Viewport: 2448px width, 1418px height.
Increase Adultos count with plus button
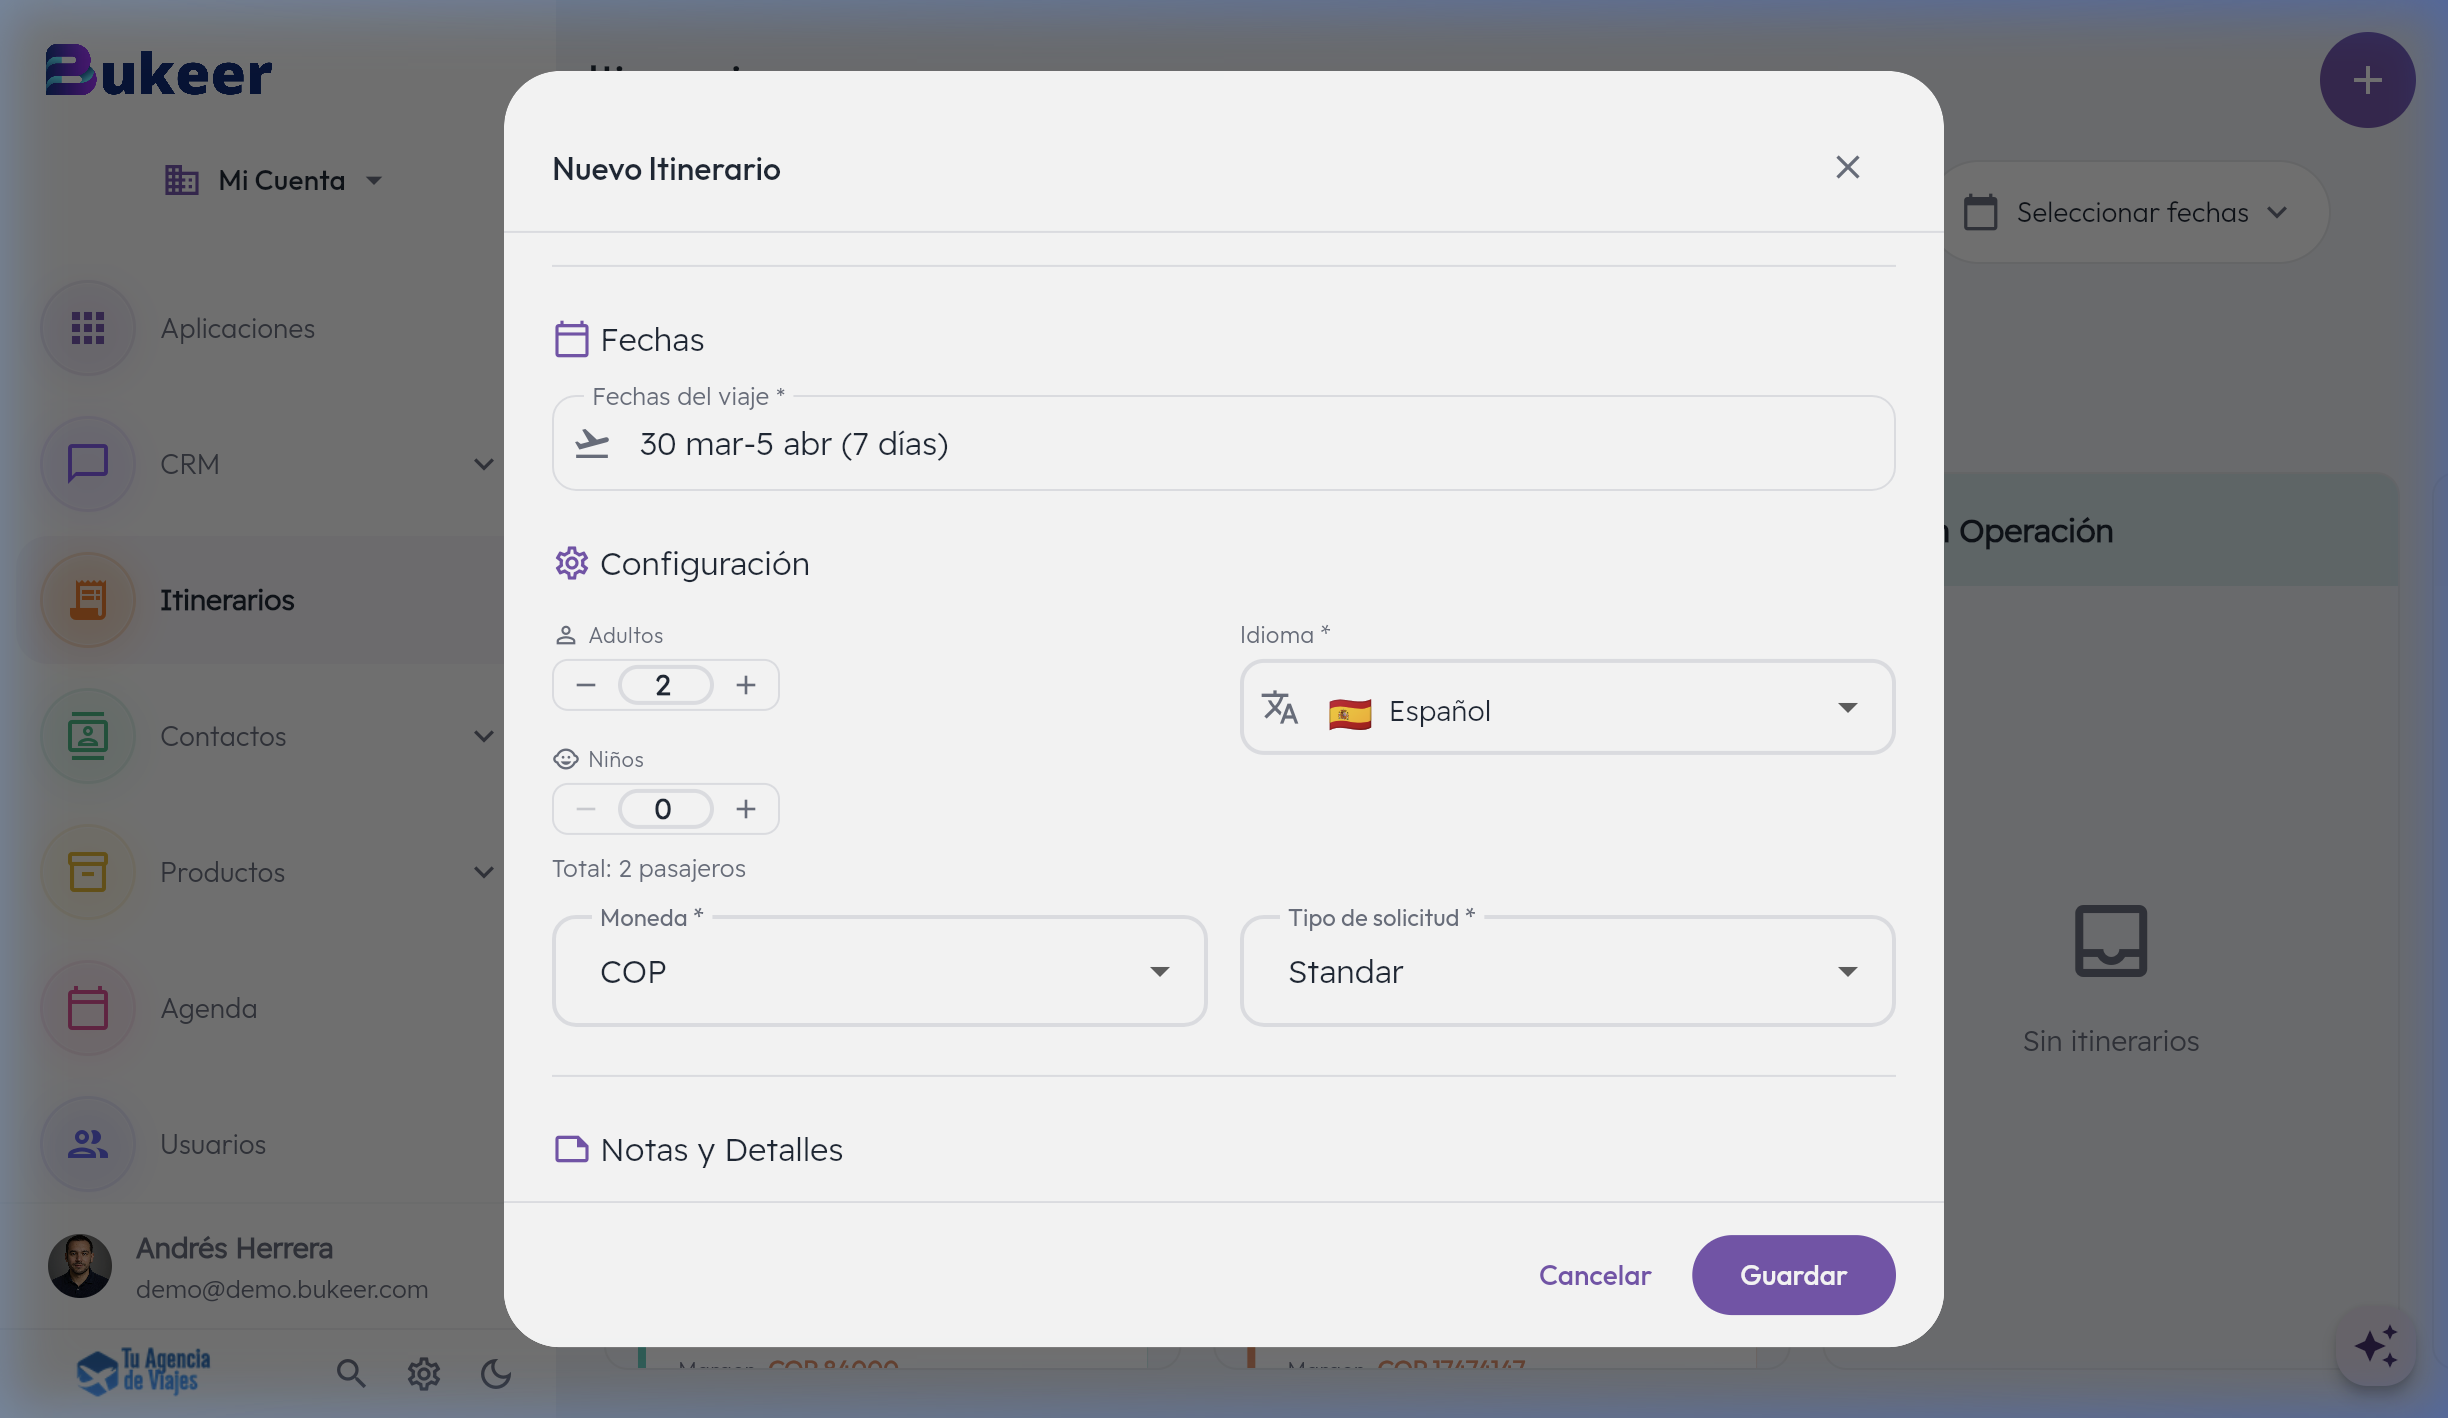click(x=745, y=684)
